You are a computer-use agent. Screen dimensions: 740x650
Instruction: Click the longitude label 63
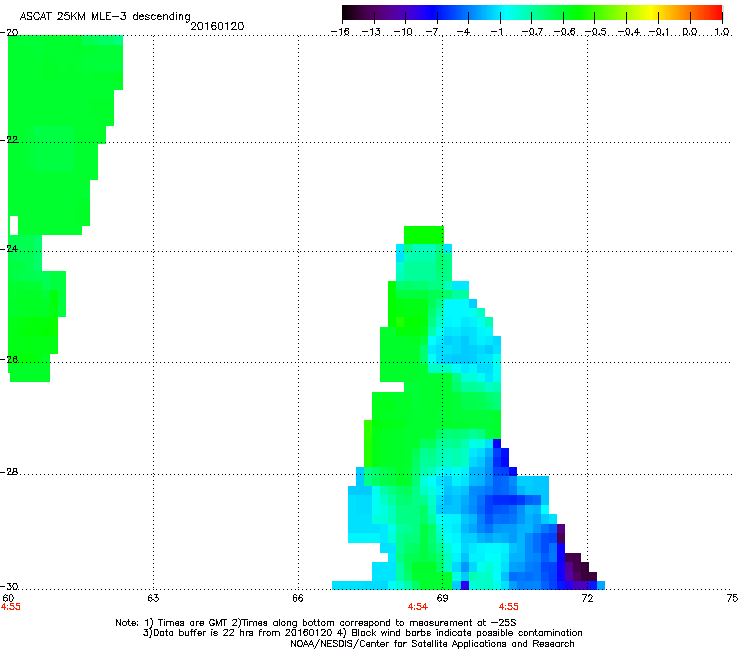[153, 598]
